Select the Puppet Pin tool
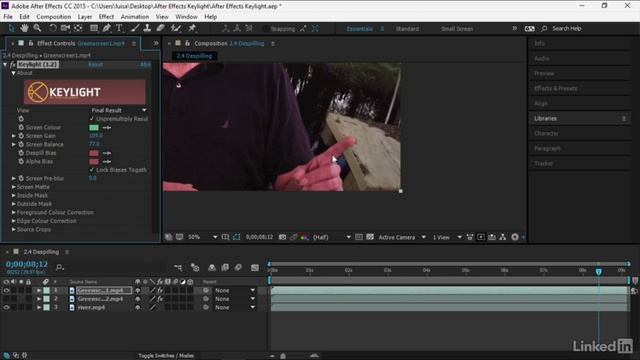This screenshot has height=360, width=640. tap(192, 28)
